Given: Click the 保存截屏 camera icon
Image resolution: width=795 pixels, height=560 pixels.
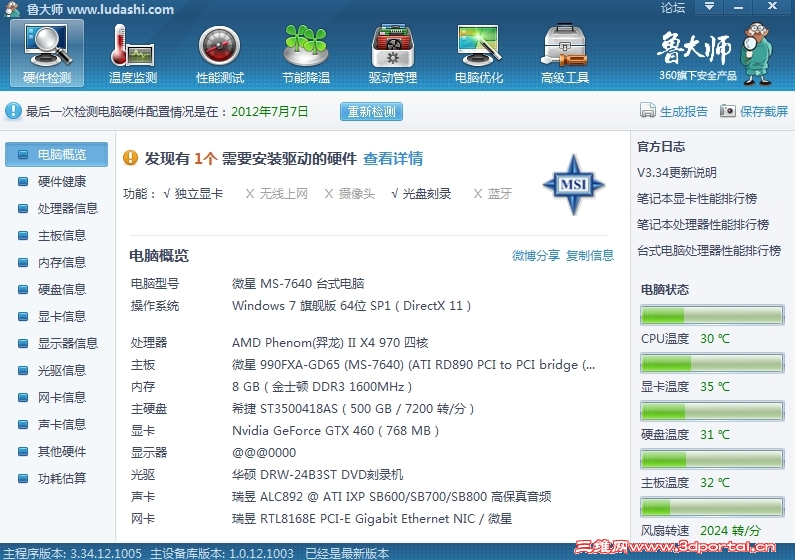Looking at the screenshot, I should (728, 110).
